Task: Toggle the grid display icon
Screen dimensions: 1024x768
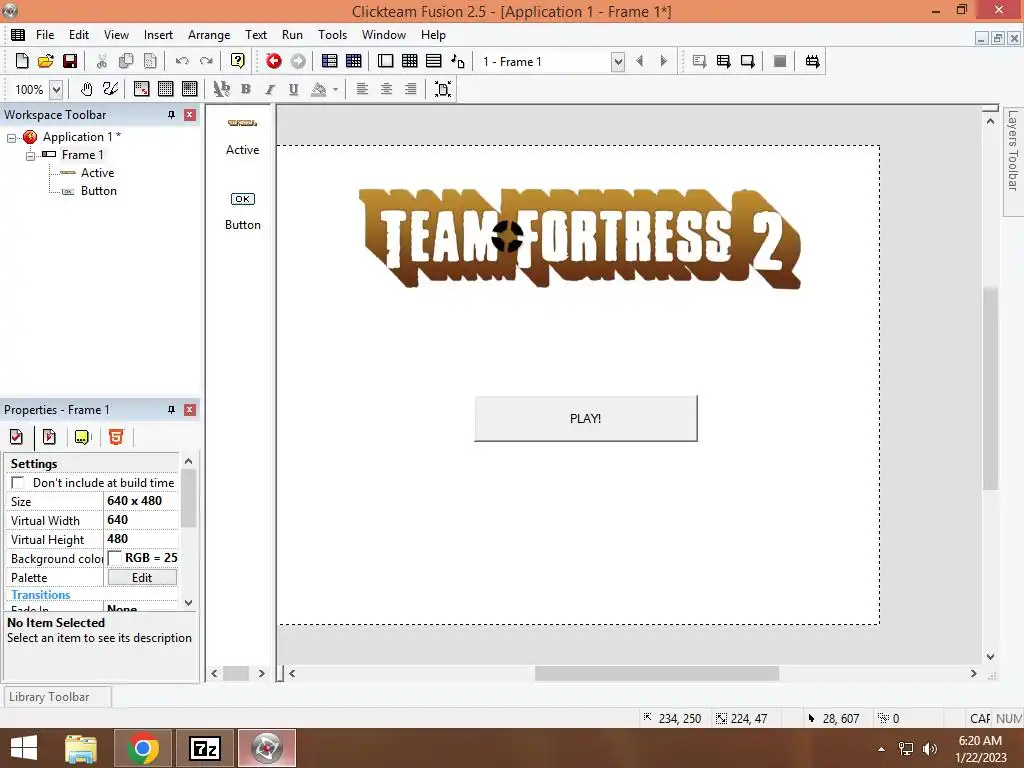Action: [x=166, y=89]
